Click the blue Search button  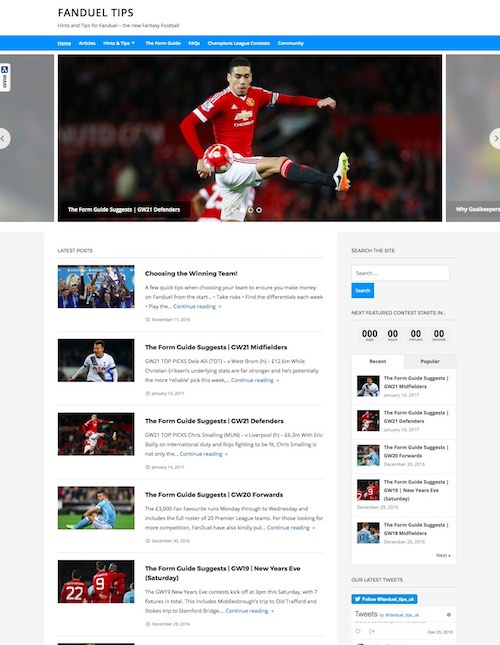coord(363,290)
